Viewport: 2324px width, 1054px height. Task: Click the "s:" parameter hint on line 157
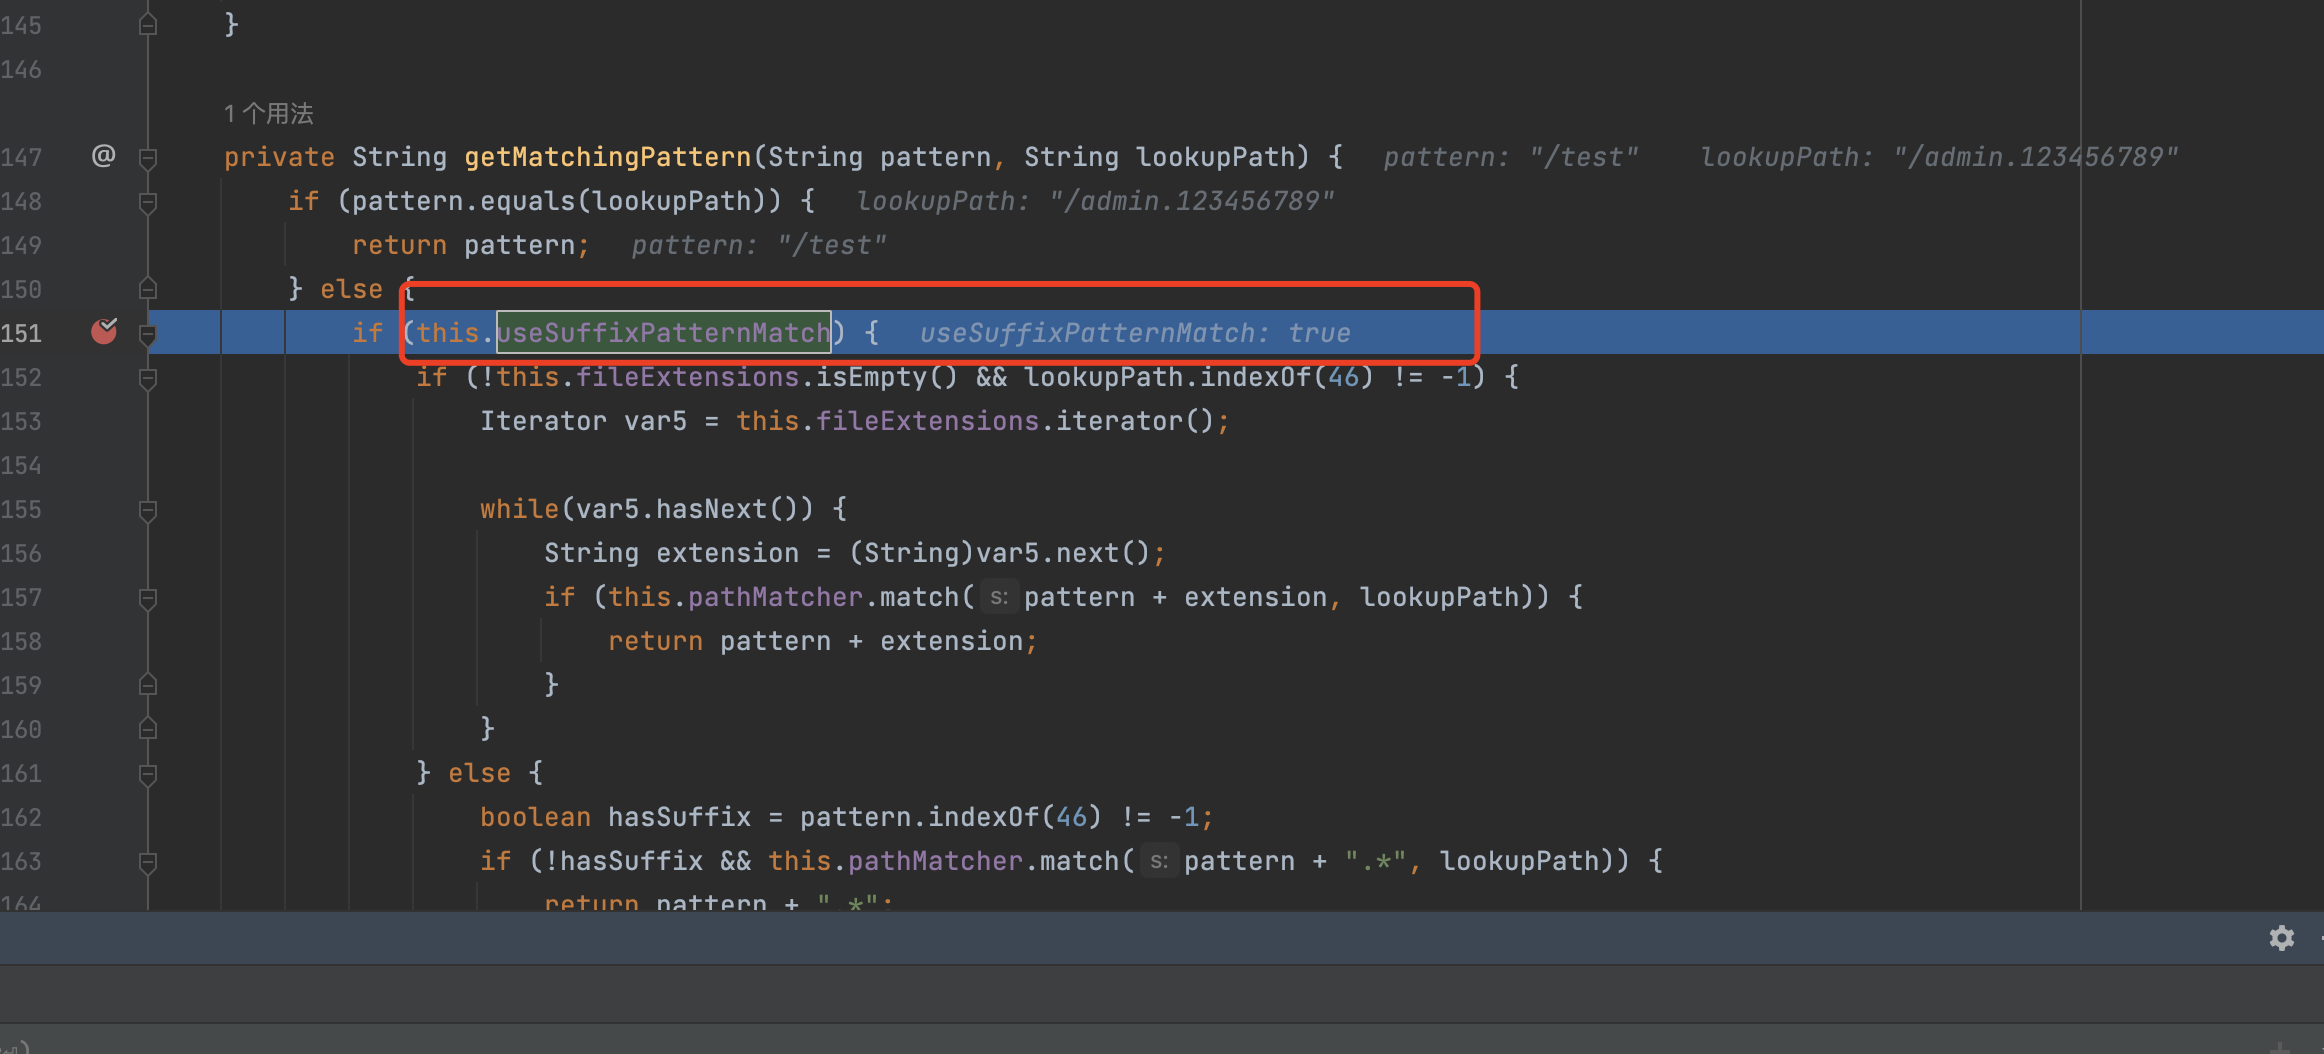(x=998, y=598)
